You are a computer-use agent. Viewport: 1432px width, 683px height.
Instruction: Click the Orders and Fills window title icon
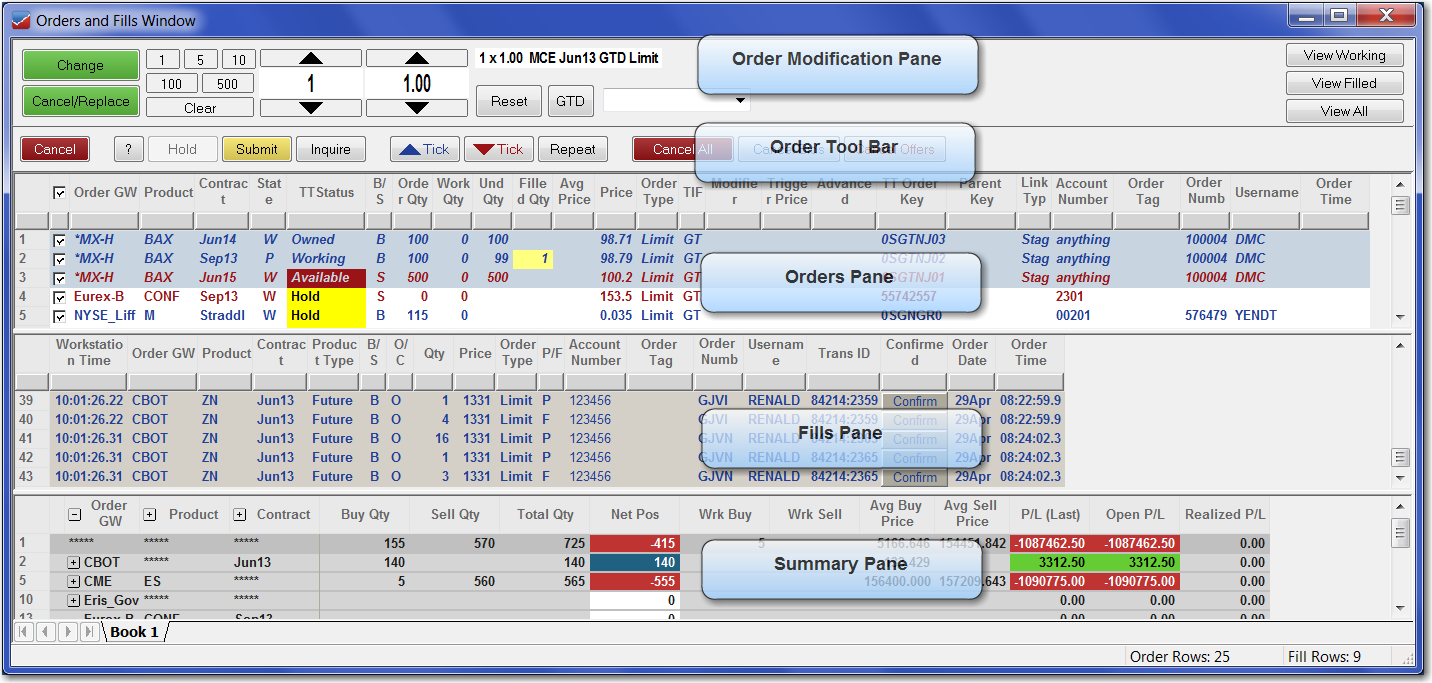click(x=19, y=19)
